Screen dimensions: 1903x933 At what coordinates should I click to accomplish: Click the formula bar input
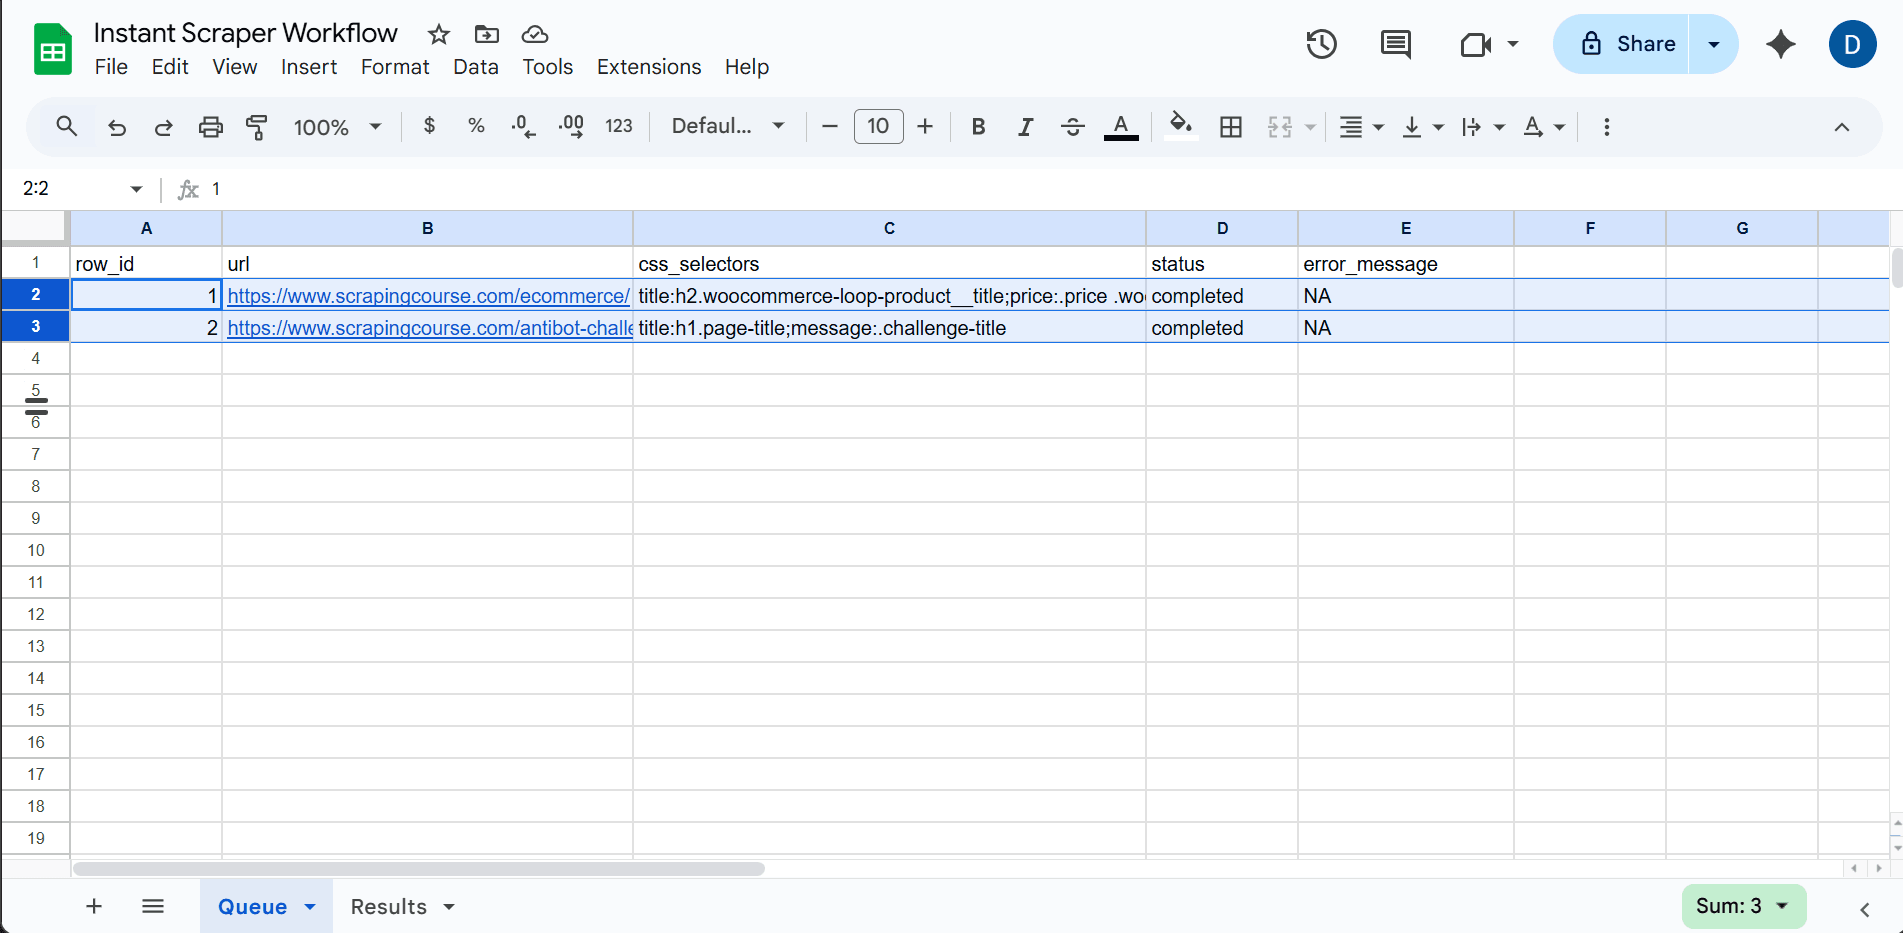pos(1050,189)
